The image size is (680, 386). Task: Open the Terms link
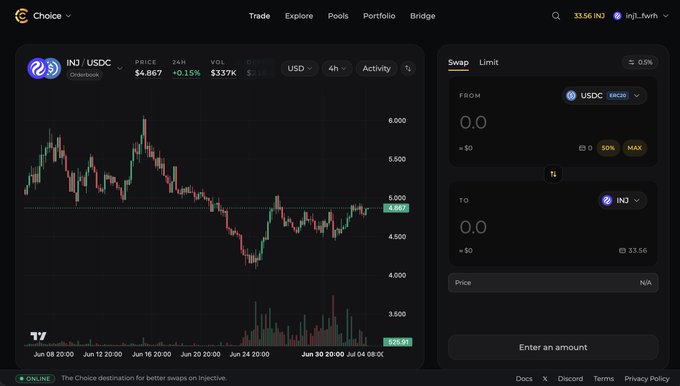click(x=604, y=379)
